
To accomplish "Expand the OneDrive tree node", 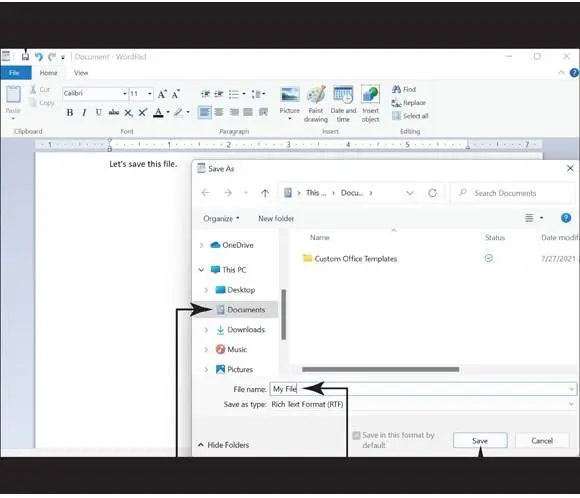I will (x=202, y=245).
